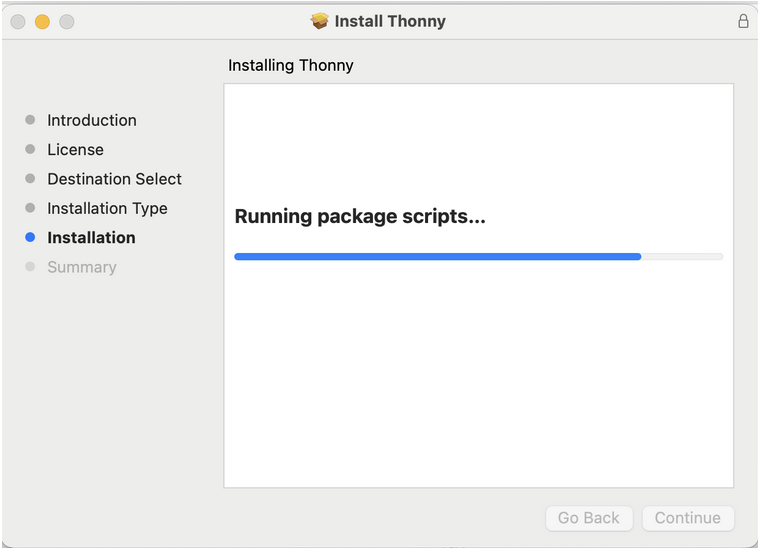Click the lock icon in title bar

click(x=743, y=21)
